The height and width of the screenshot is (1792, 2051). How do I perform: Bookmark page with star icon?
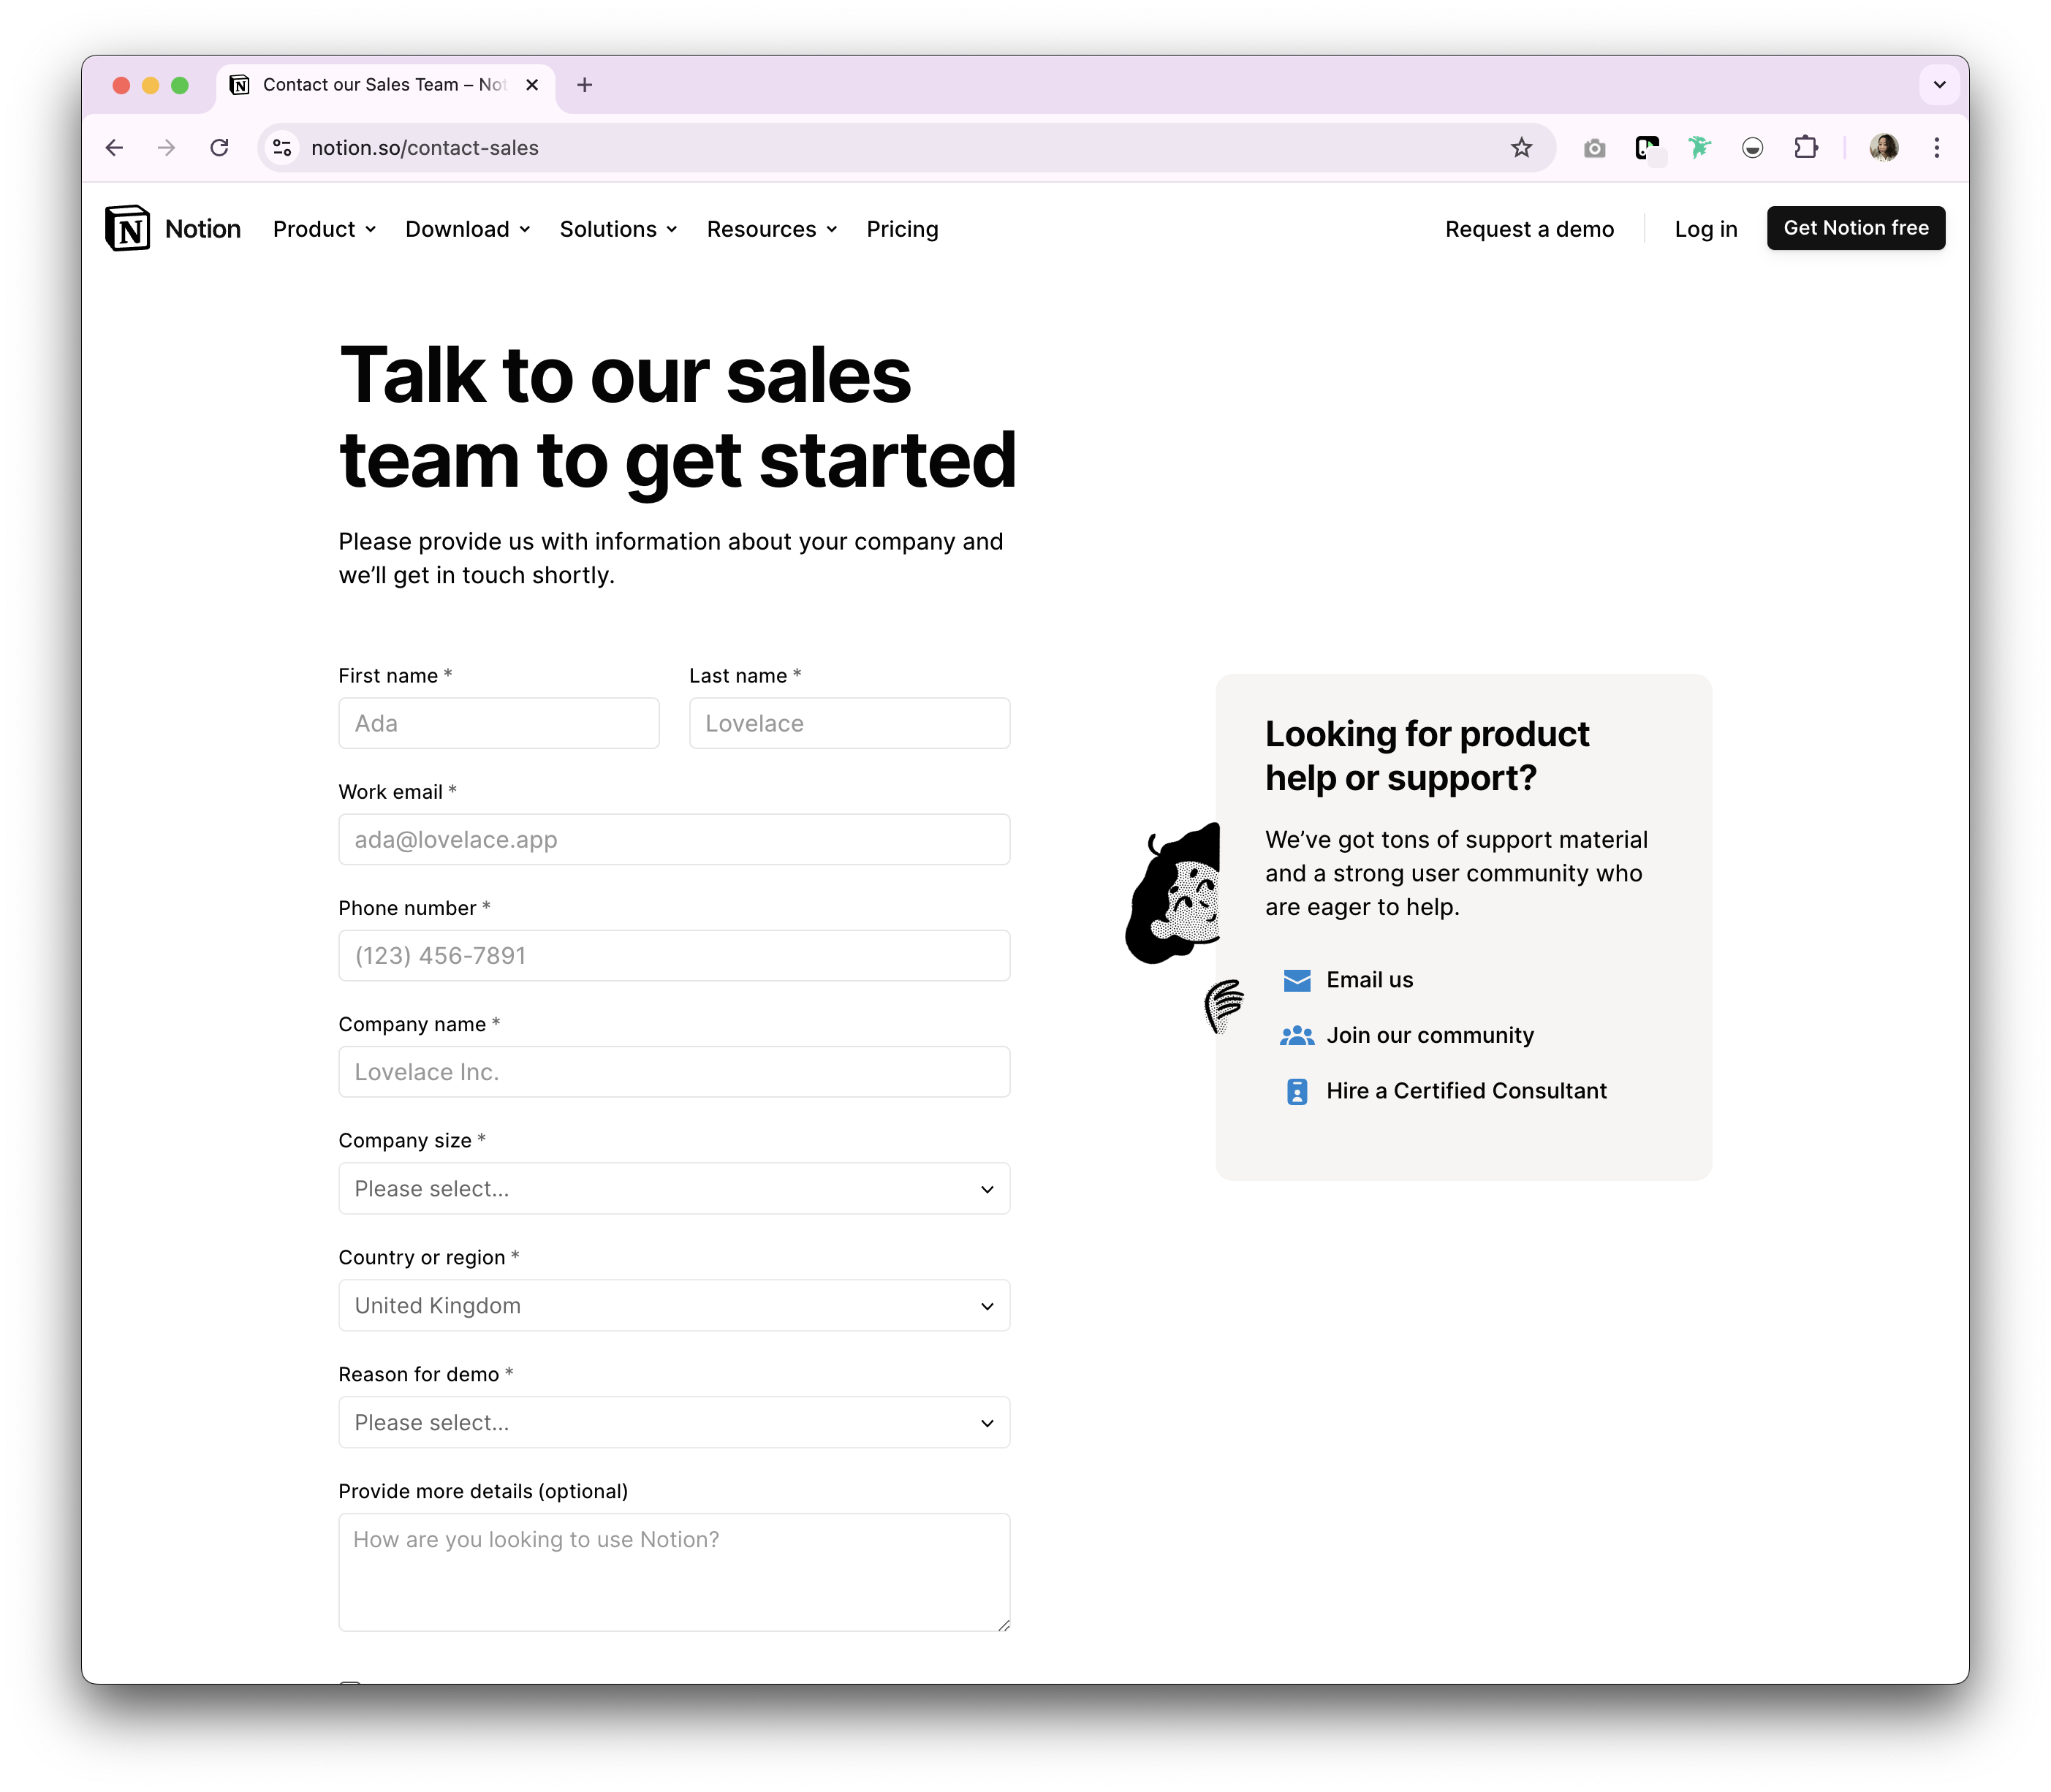(1521, 148)
